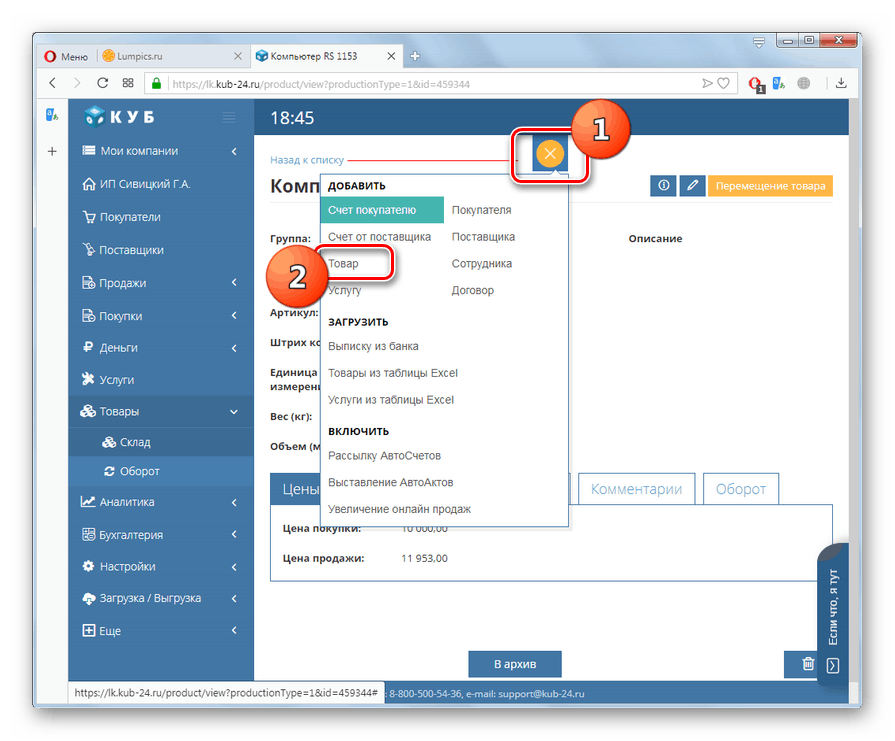Select Товар in the add menu

pyautogui.click(x=343, y=264)
